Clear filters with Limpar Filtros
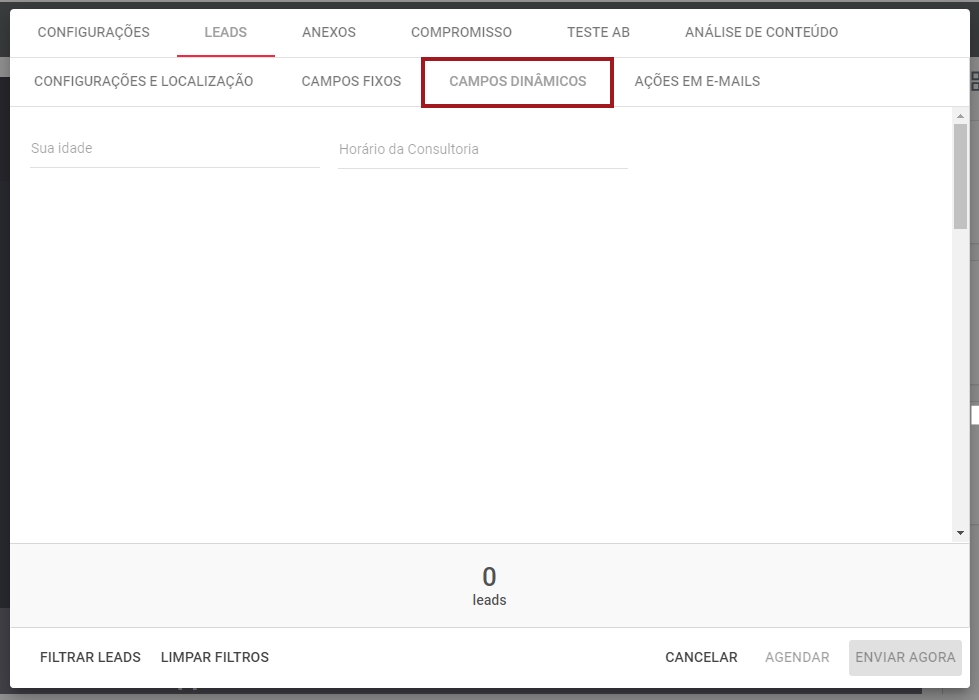Viewport: 979px width, 700px height. 214,657
